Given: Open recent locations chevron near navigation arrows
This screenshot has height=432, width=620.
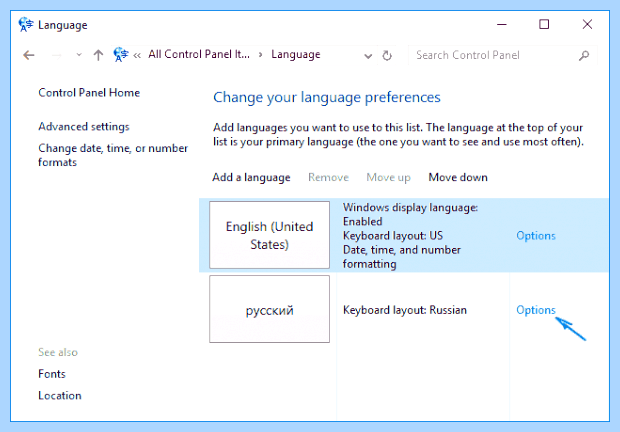Looking at the screenshot, I should click(x=79, y=55).
